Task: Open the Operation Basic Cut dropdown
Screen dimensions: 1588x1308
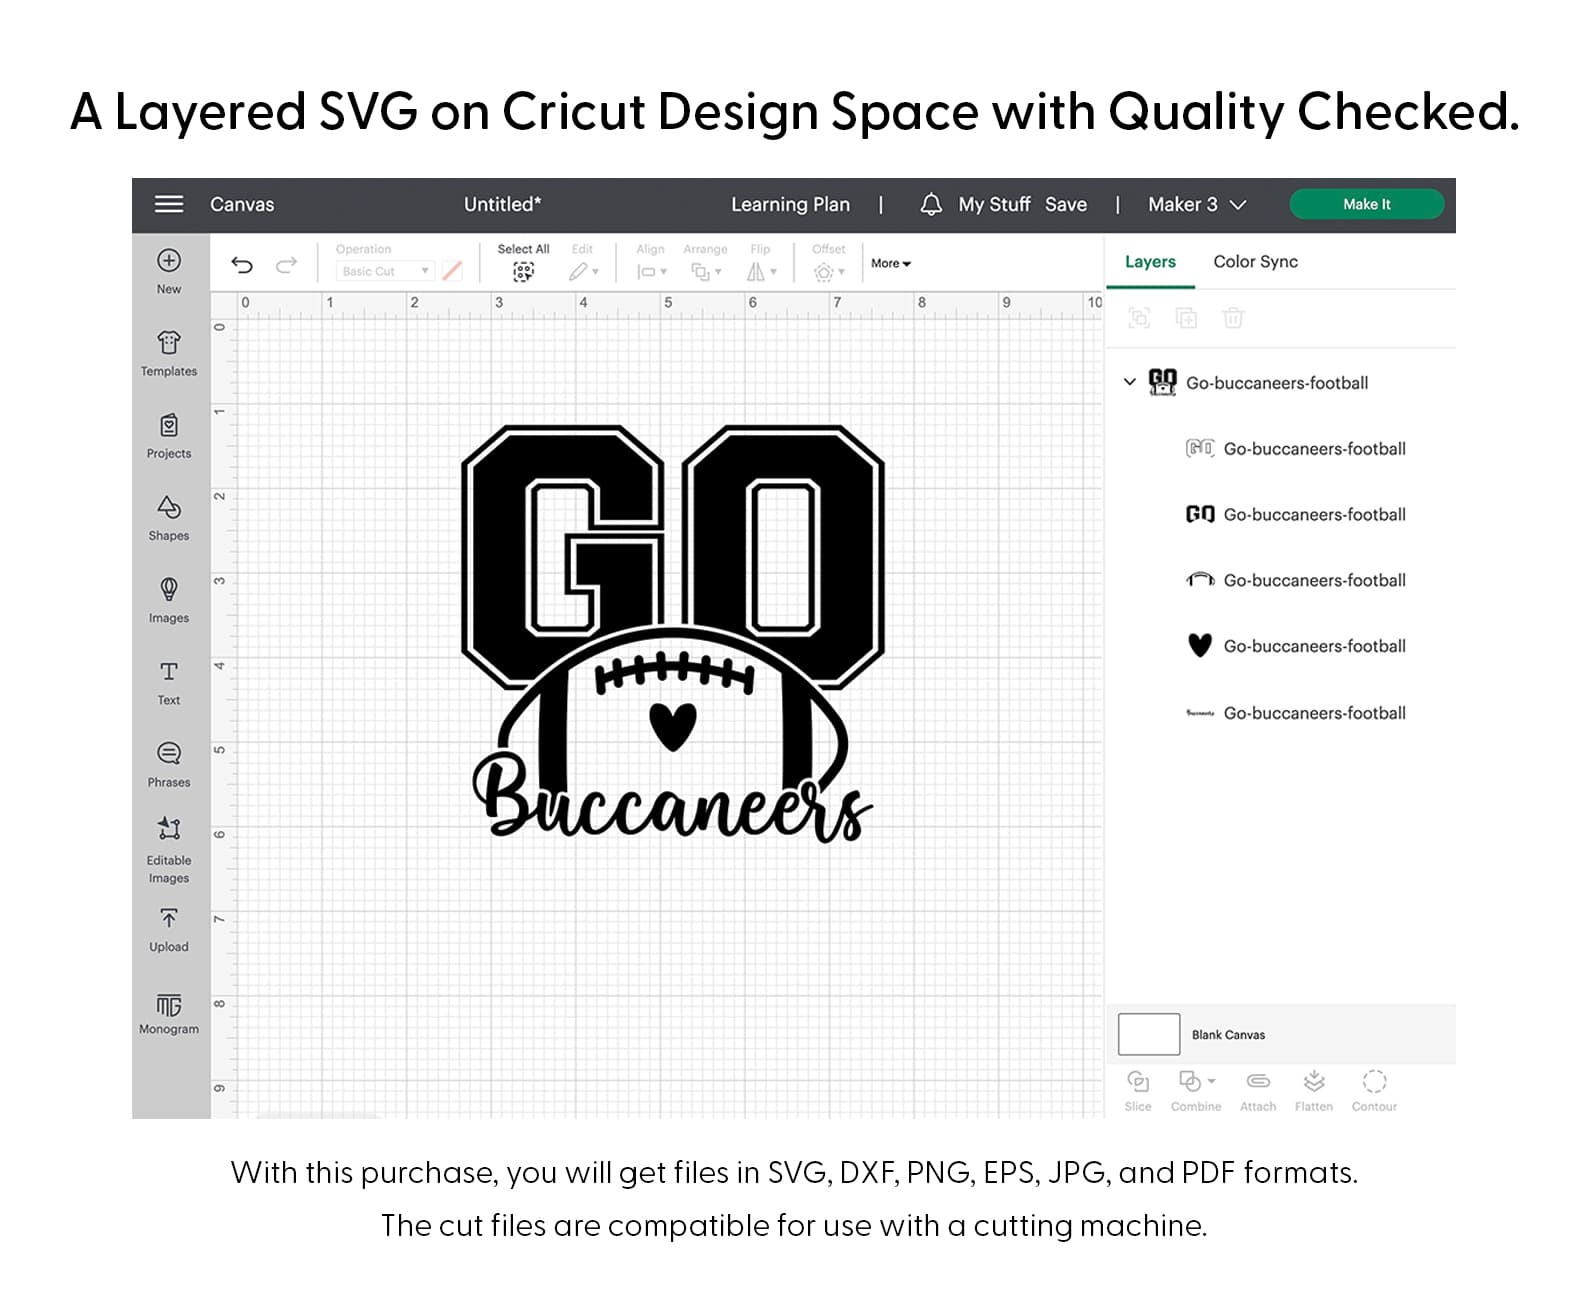Action: tap(385, 271)
